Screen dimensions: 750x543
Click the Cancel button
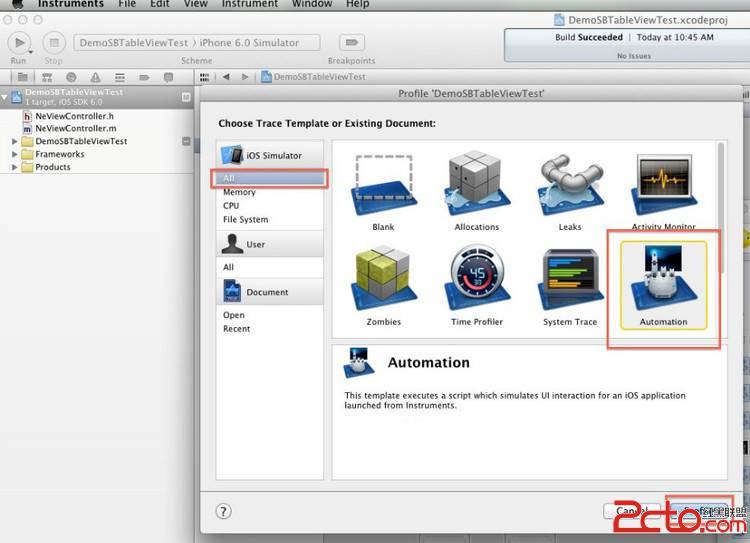(x=632, y=511)
